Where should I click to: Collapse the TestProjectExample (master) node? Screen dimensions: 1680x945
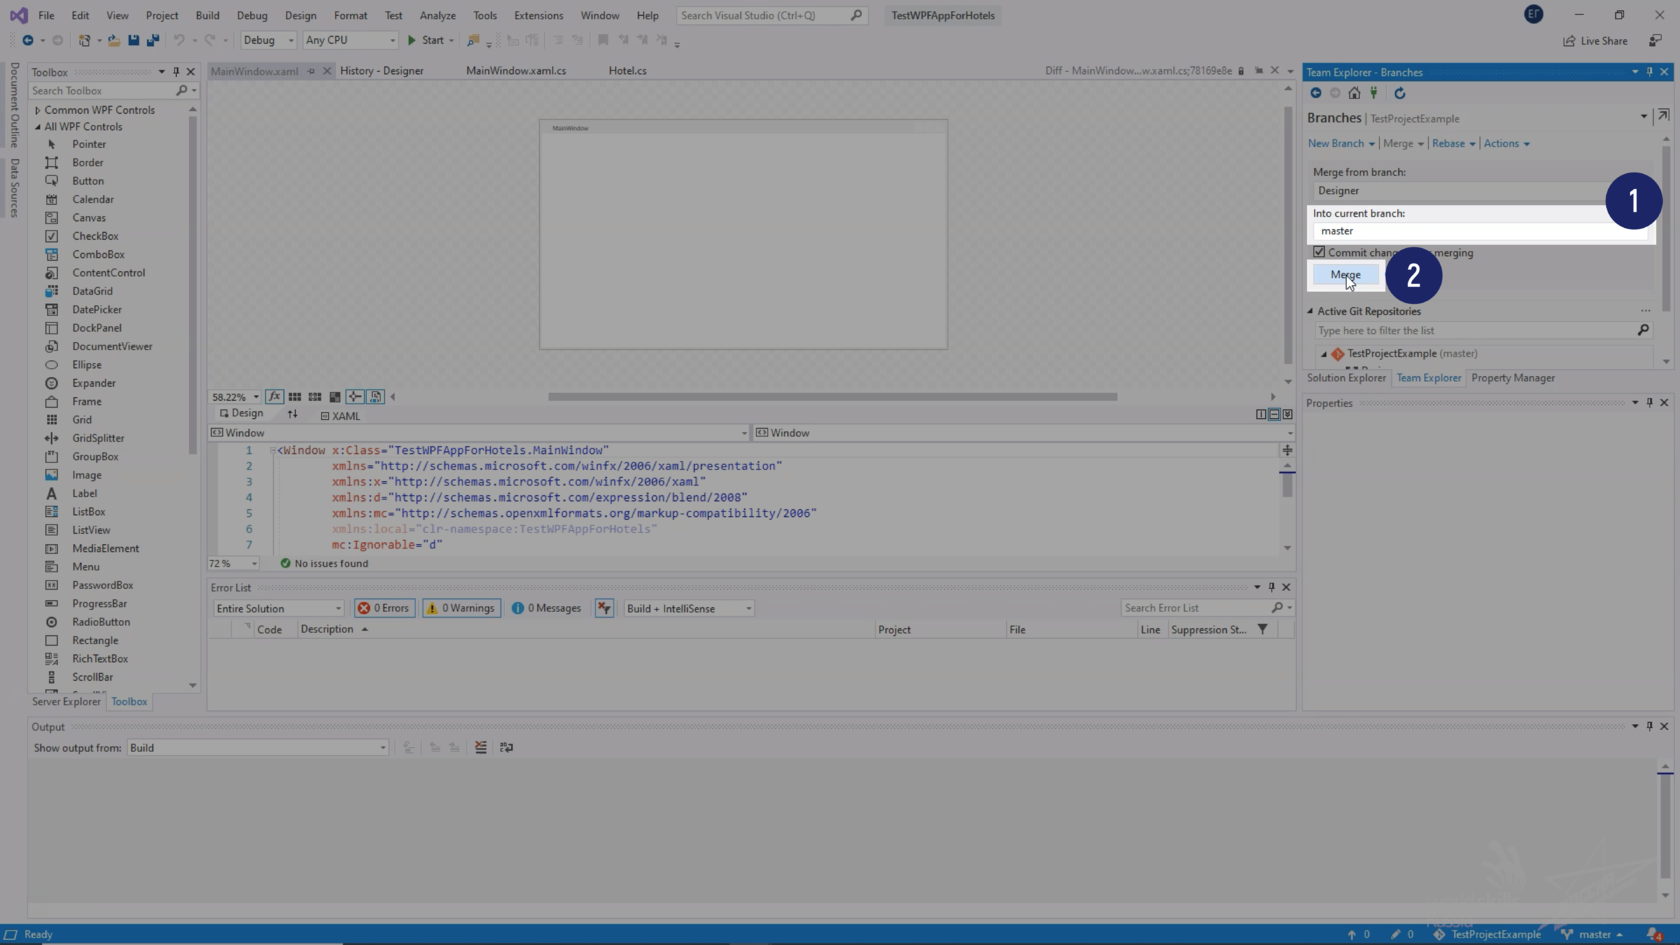point(1324,354)
